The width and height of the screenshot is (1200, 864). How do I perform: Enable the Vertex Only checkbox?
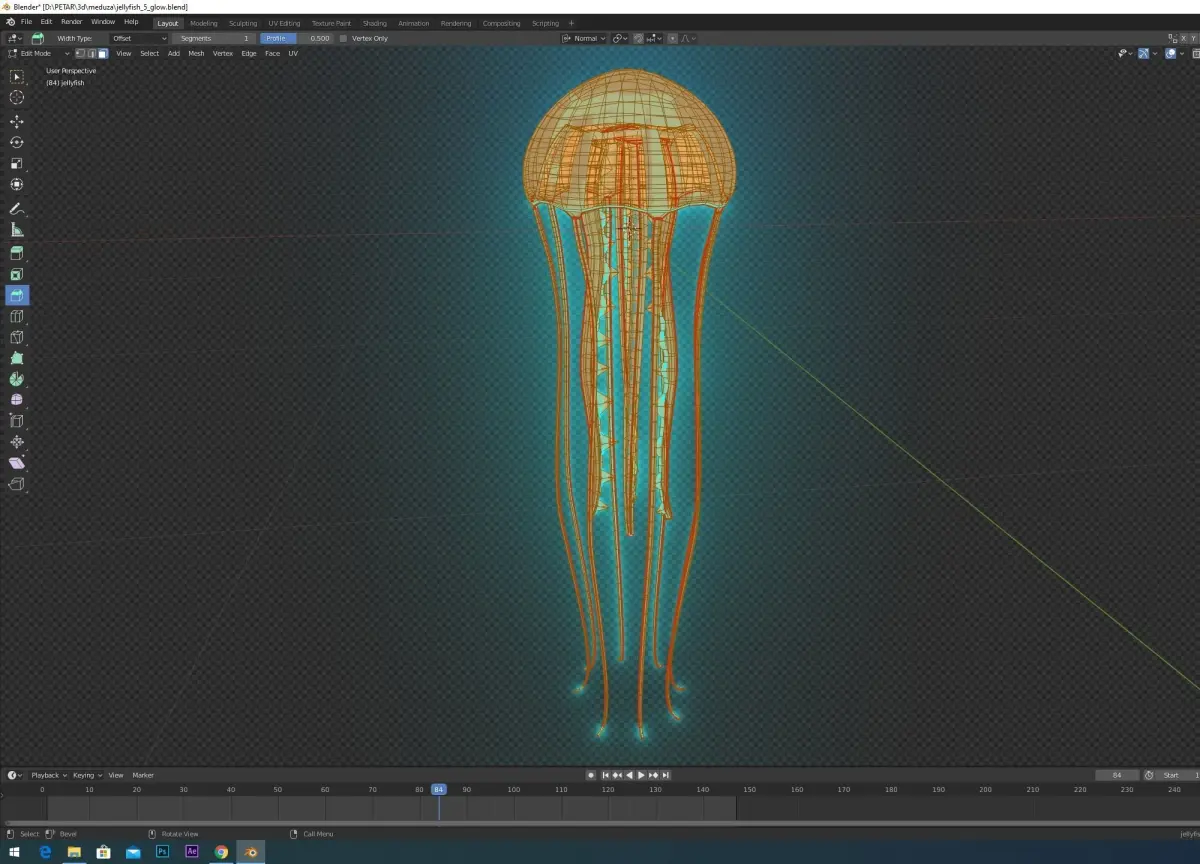pyautogui.click(x=343, y=38)
